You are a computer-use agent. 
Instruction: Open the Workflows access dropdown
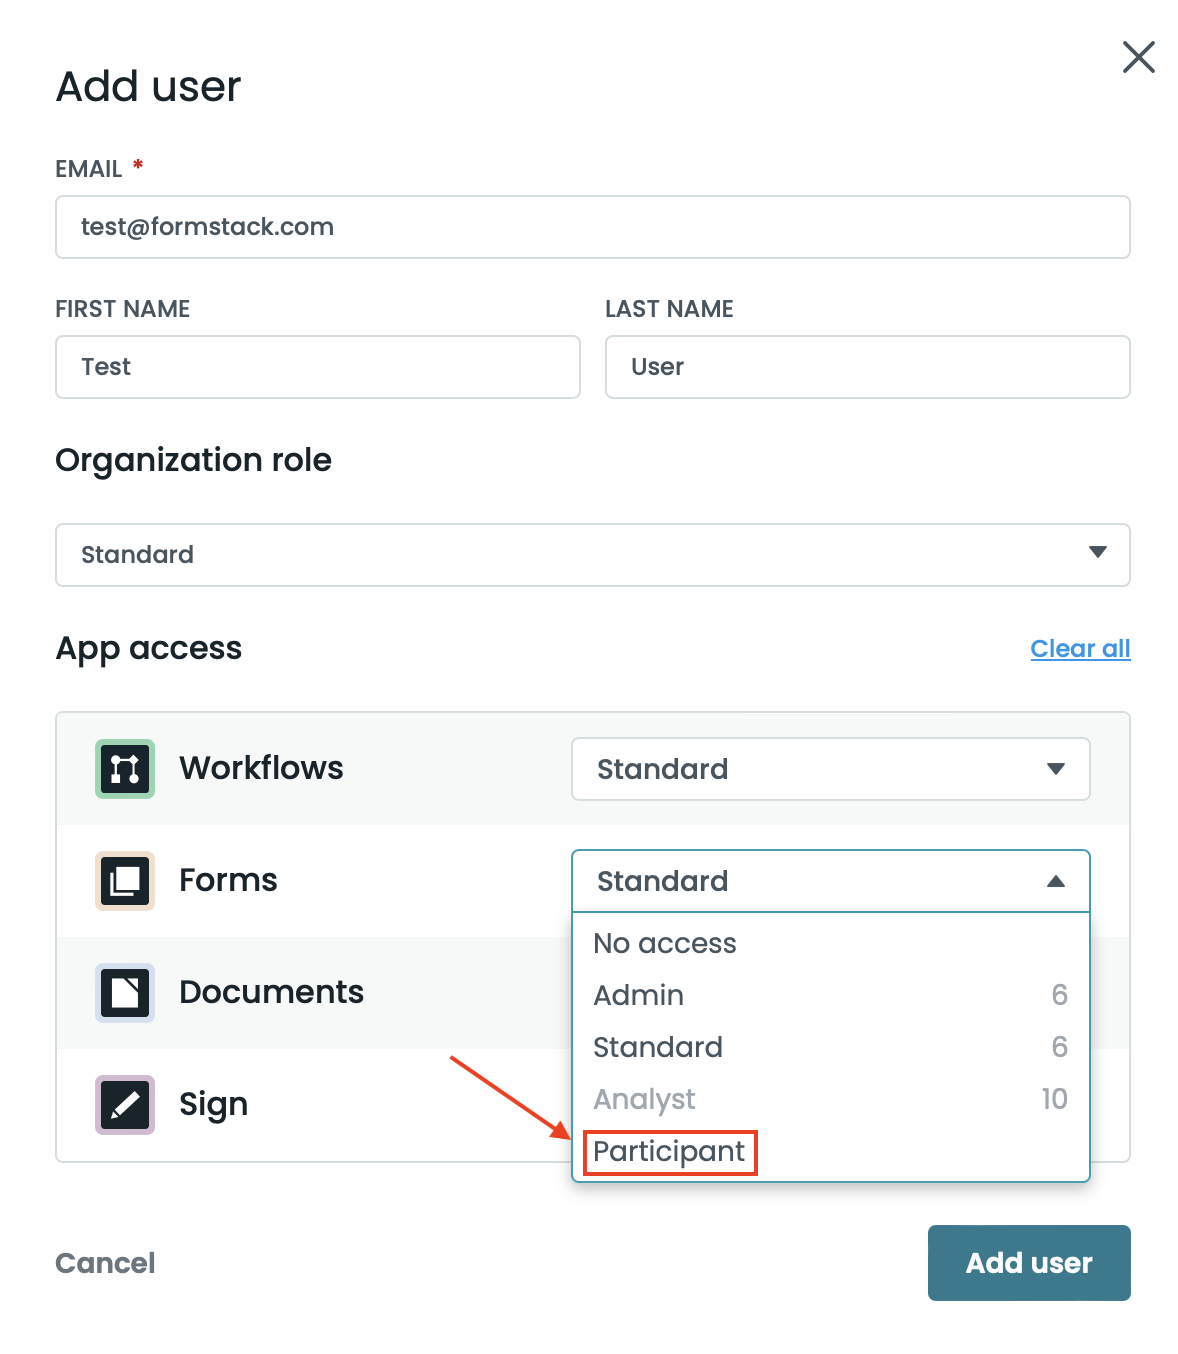pyautogui.click(x=830, y=769)
